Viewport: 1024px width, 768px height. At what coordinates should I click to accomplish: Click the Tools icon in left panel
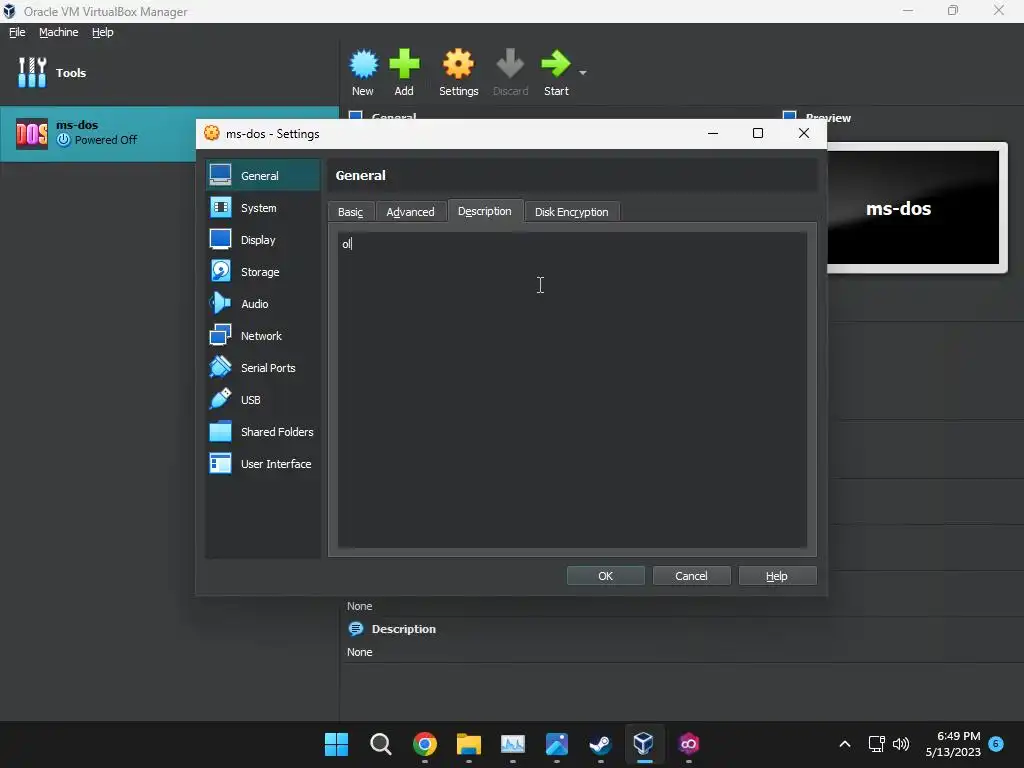pos(32,72)
